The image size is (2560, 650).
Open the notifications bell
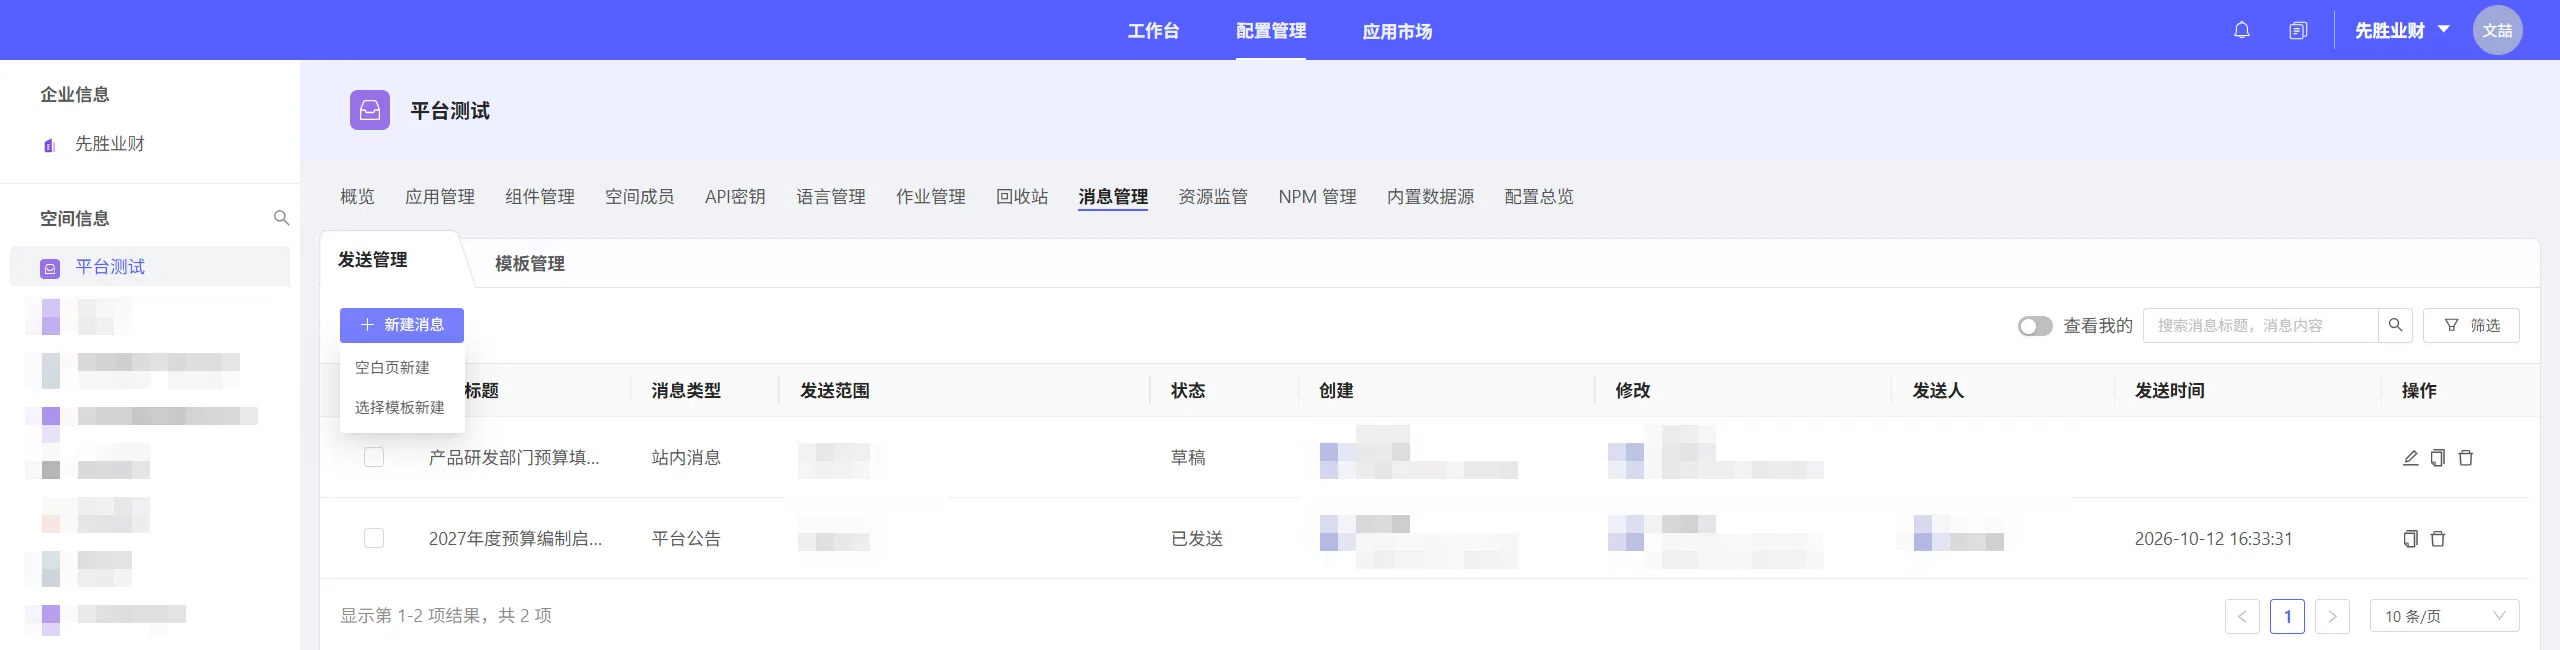pos(2242,30)
